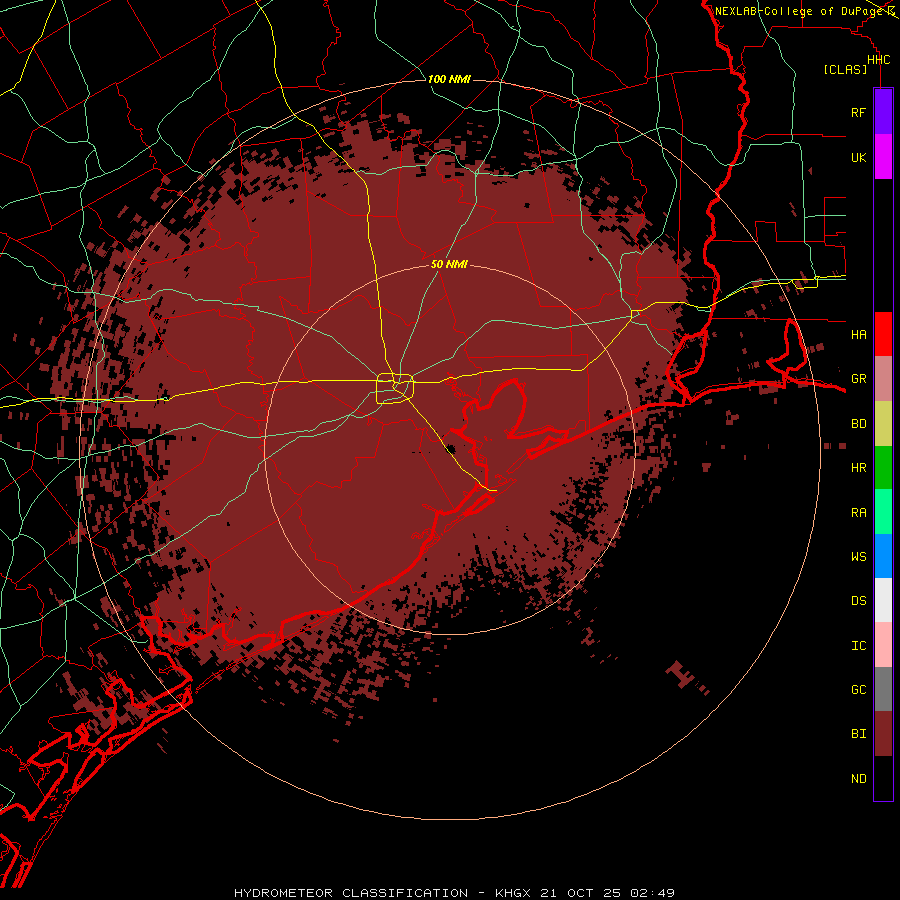Viewport: 900px width, 900px height.
Task: Click the GC legend label
Action: pyautogui.click(x=858, y=690)
